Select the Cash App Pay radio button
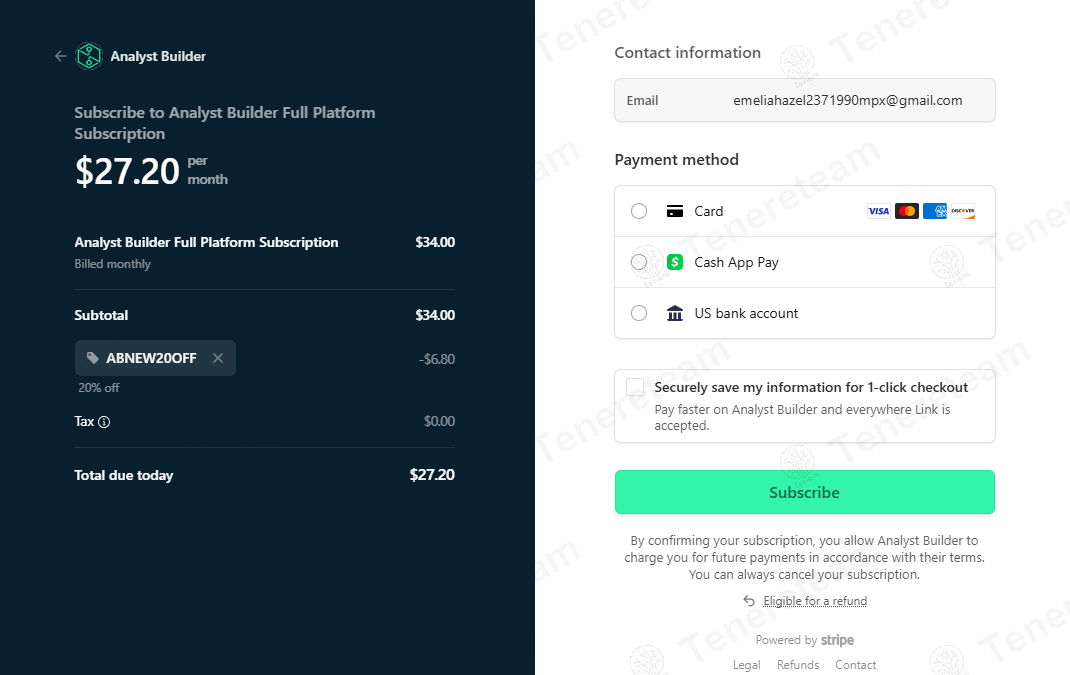Screen dimensions: 1070x675 pyautogui.click(x=639, y=262)
